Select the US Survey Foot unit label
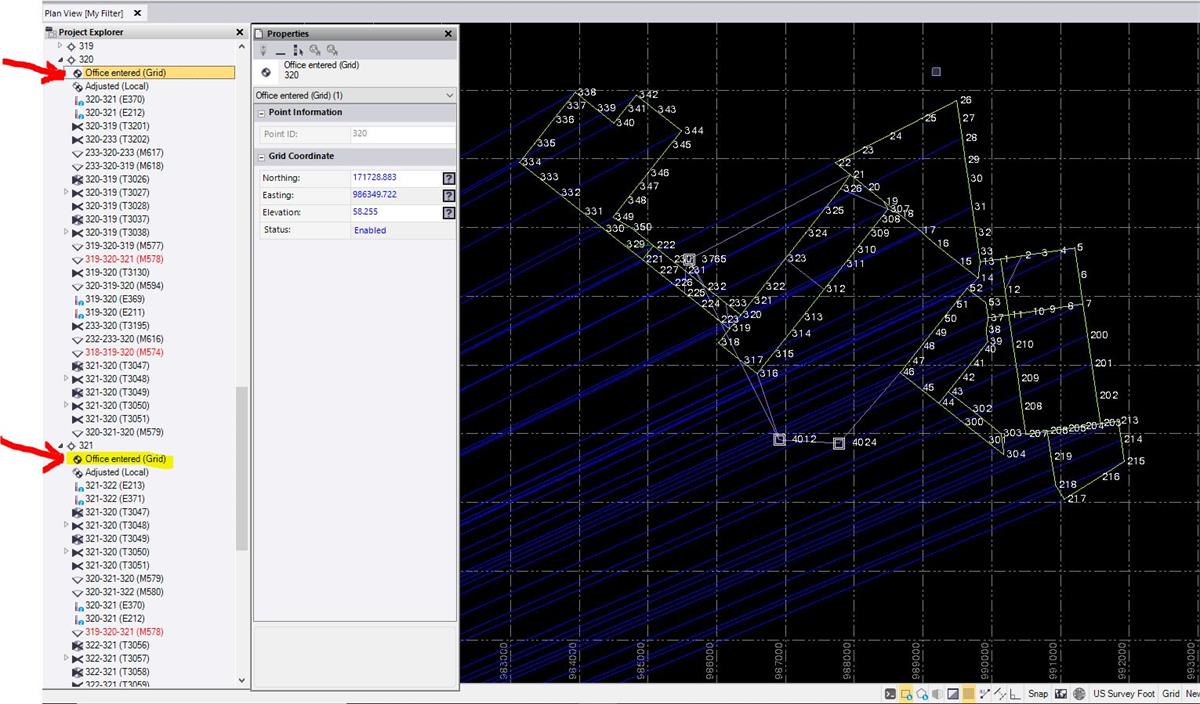 [x=1124, y=693]
